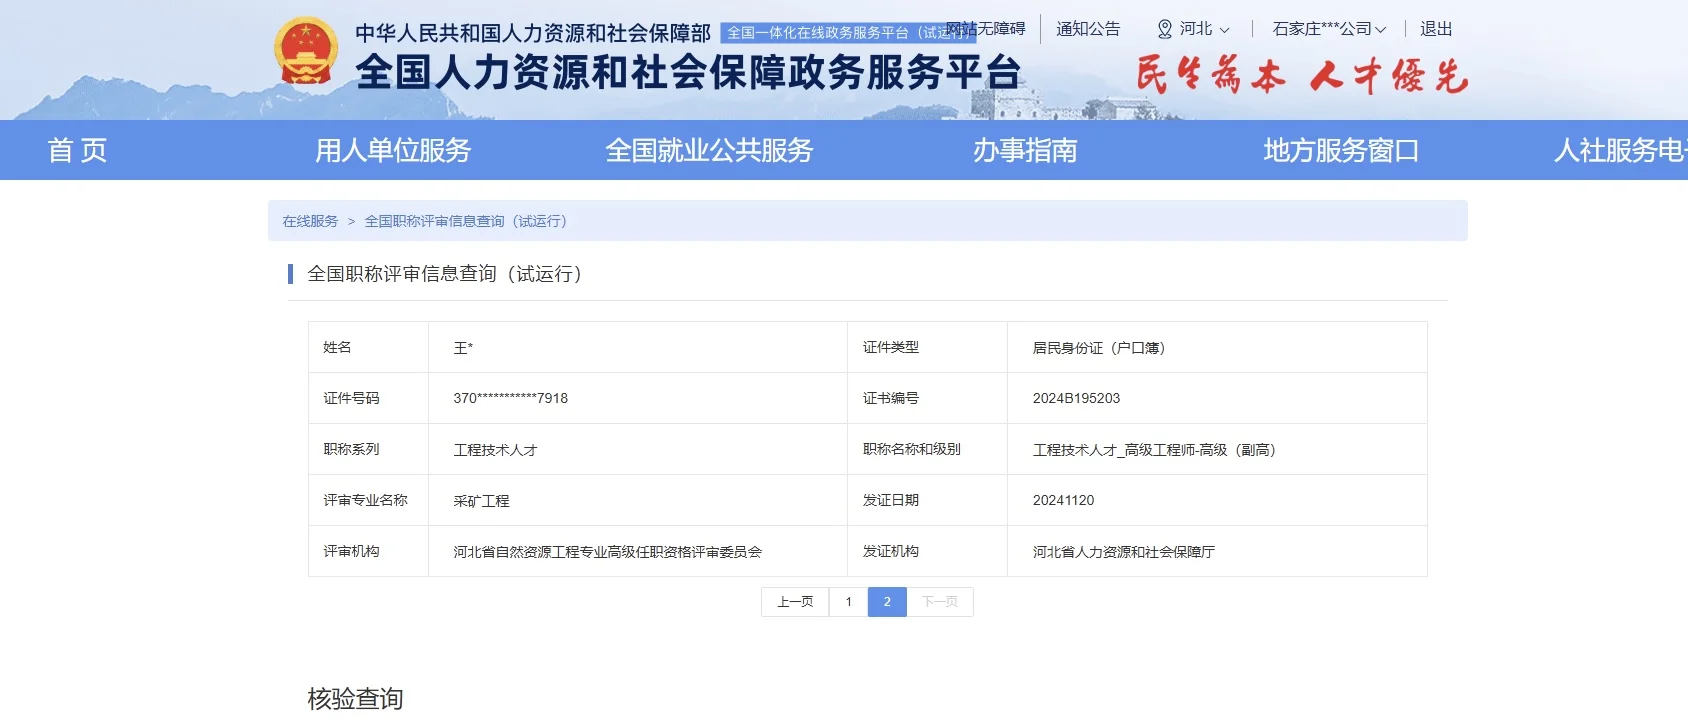Open the 用人单位服务 menu
Viewport: 1688px width, 725px height.
pos(393,150)
